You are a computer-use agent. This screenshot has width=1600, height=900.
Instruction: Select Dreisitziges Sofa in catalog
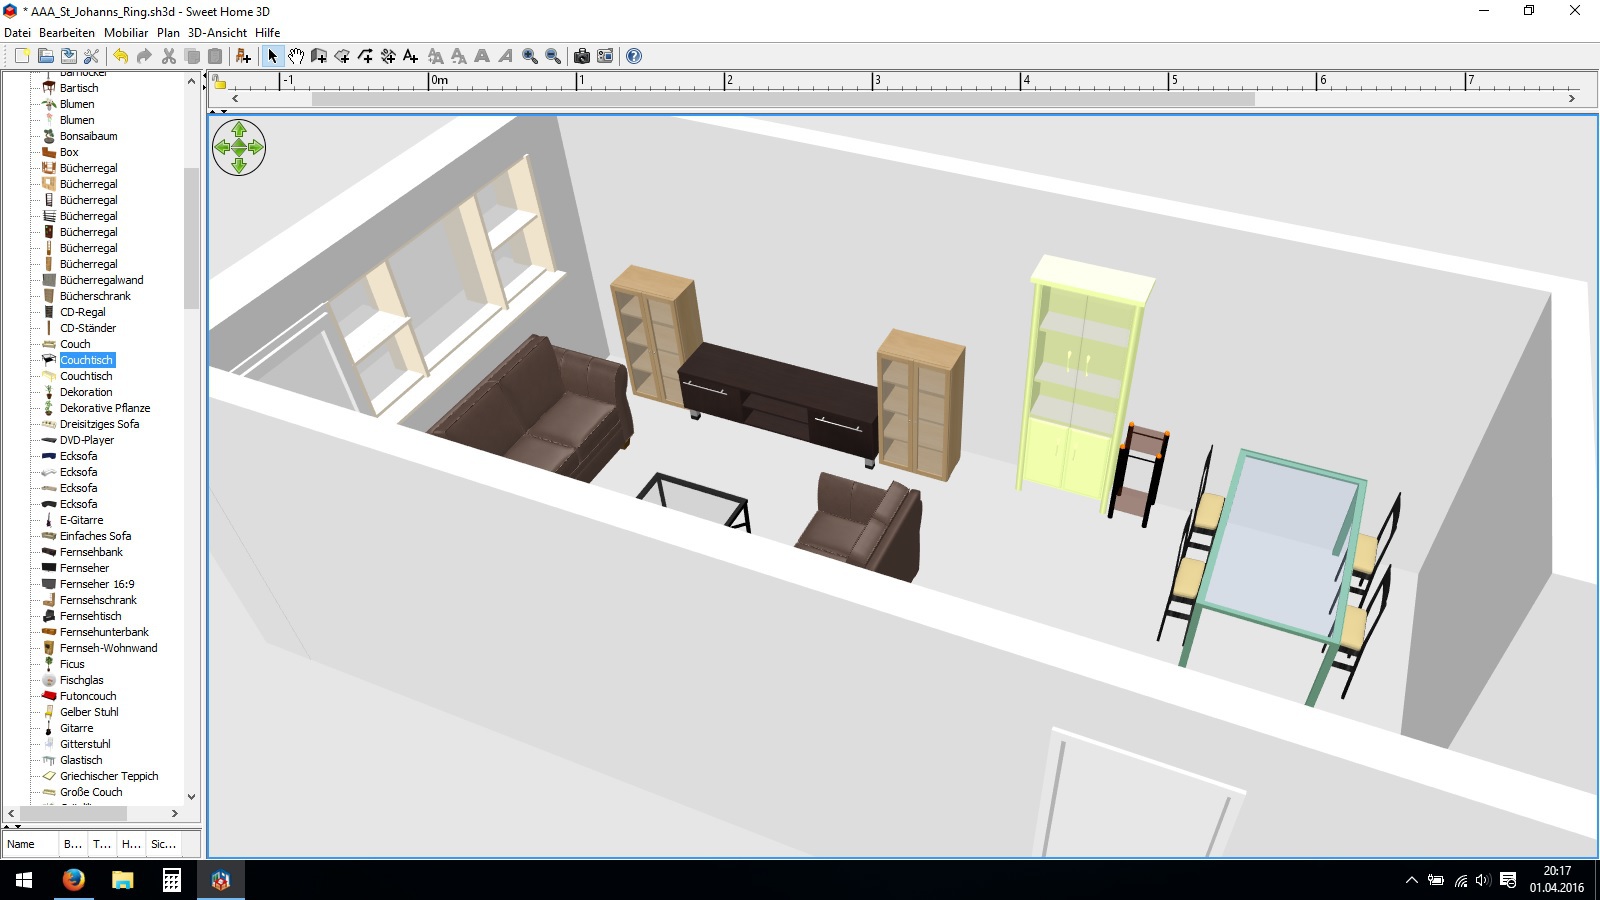coord(99,424)
